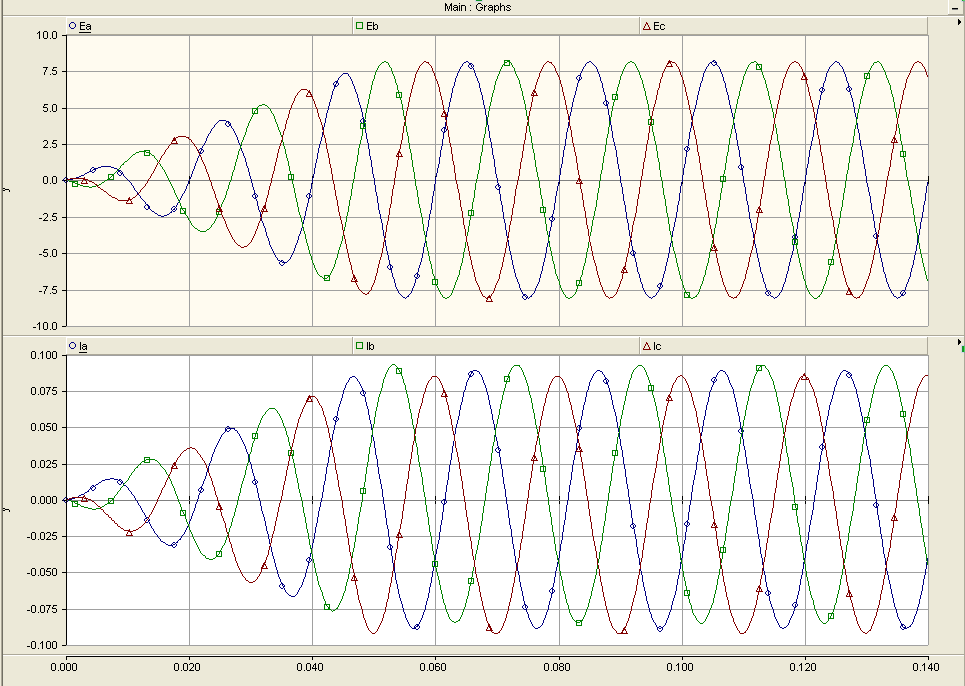Image resolution: width=965 pixels, height=686 pixels.
Task: Click the green square marker for Ib
Action: 359,346
